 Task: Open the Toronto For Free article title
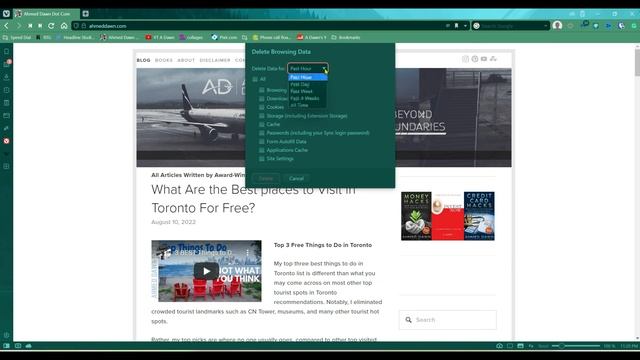253,199
